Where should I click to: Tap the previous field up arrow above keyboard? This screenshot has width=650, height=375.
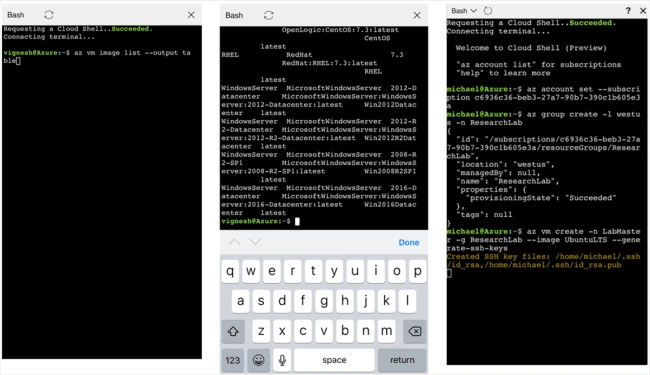(235, 242)
